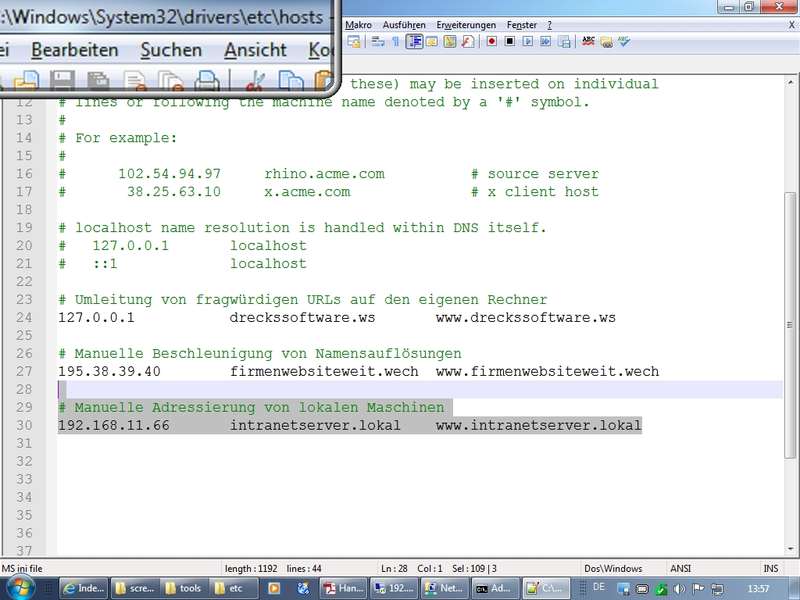Click the copy icon in magnified toolbar
This screenshot has width=800, height=600.
tap(291, 82)
